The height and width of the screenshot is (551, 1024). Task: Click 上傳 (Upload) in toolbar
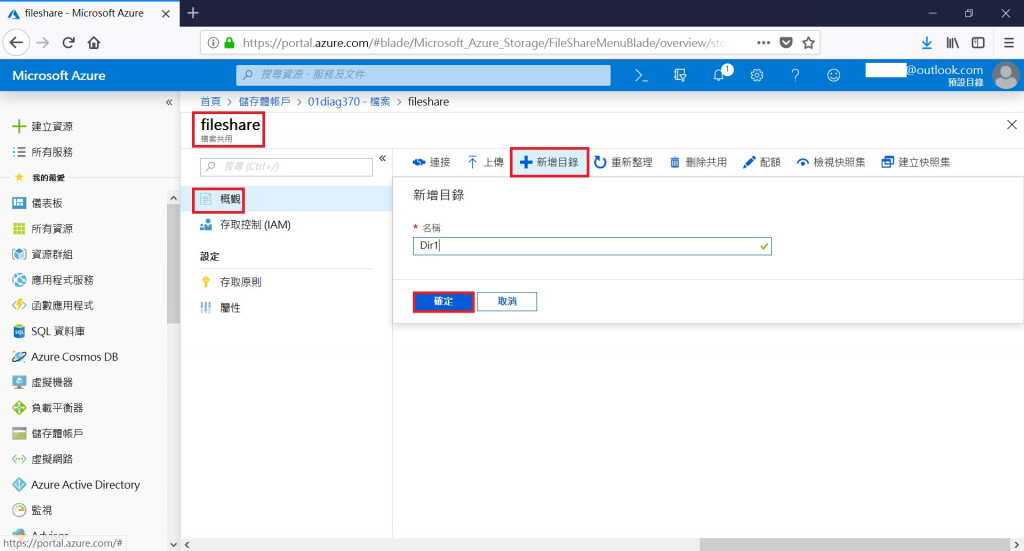click(485, 163)
